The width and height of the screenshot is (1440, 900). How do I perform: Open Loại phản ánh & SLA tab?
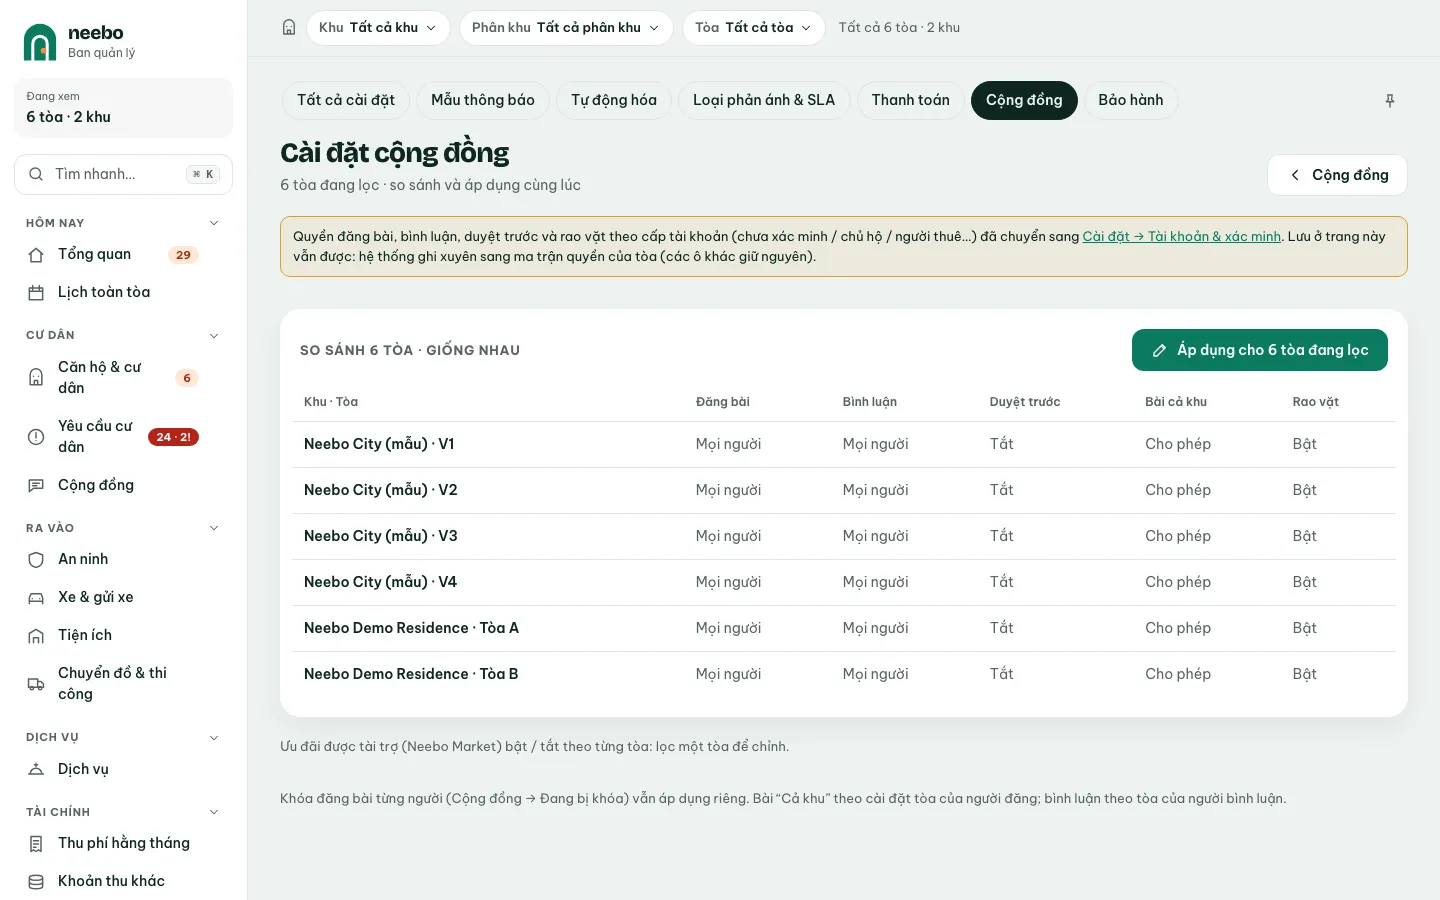[x=764, y=100]
